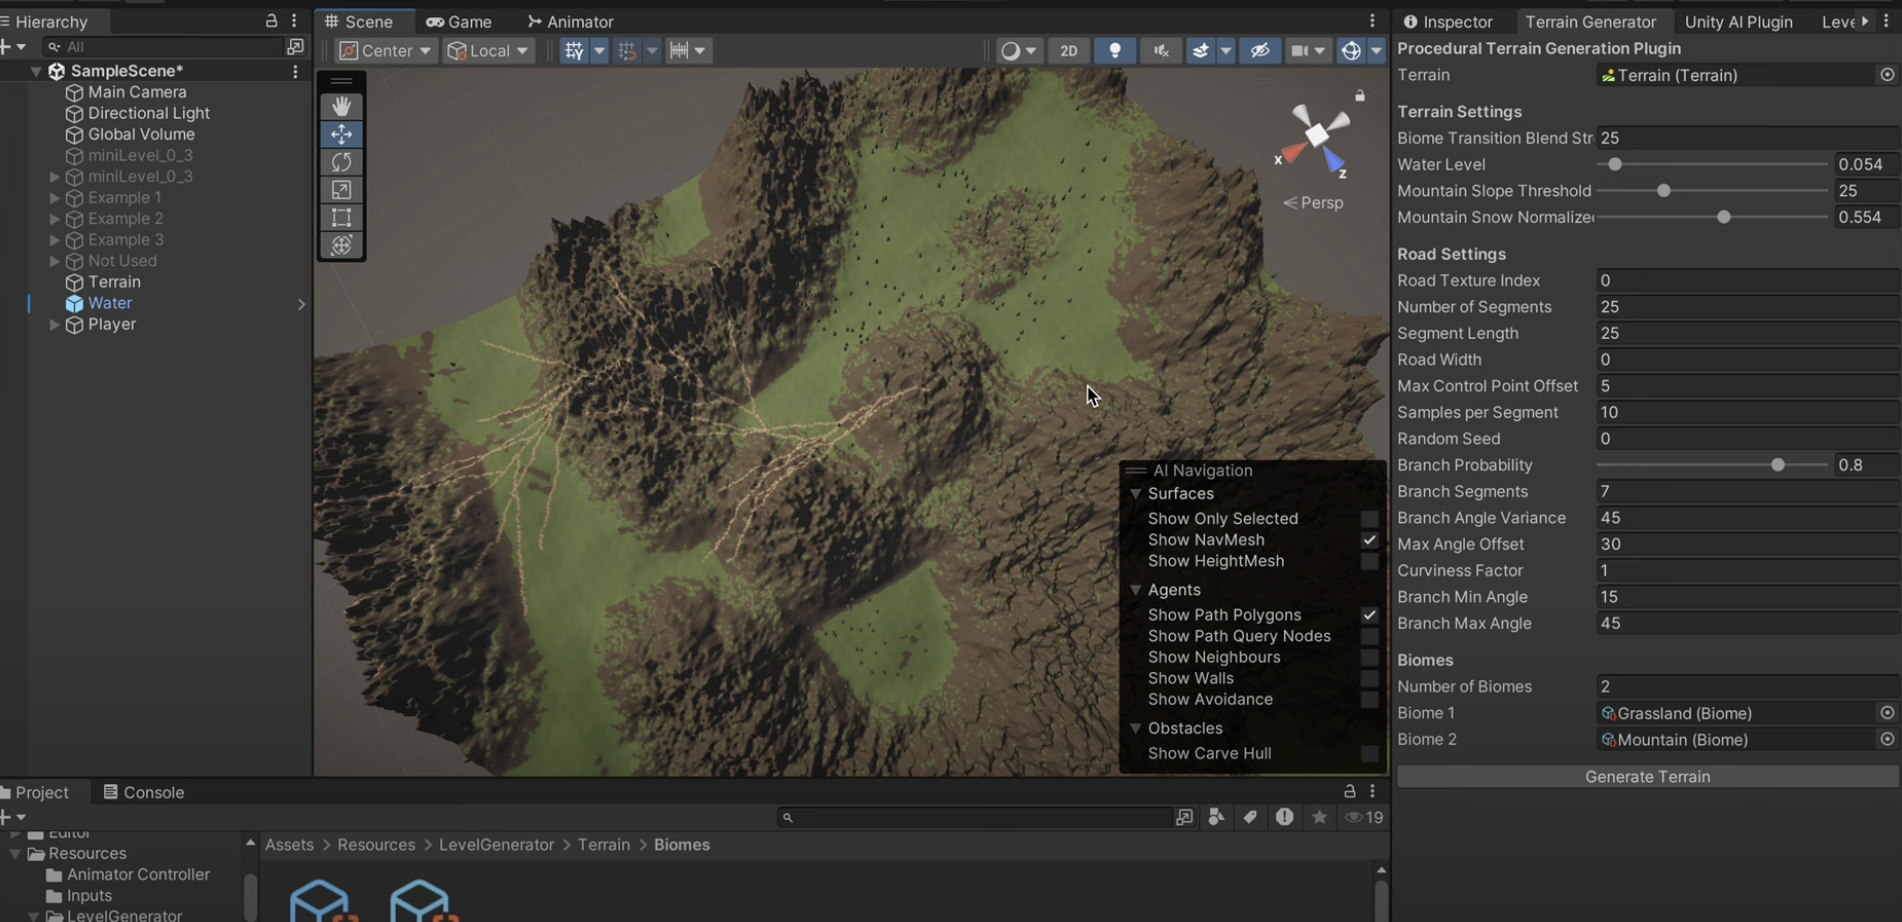Toggle Show Only Selected checkbox
The image size is (1902, 922).
[x=1369, y=518]
